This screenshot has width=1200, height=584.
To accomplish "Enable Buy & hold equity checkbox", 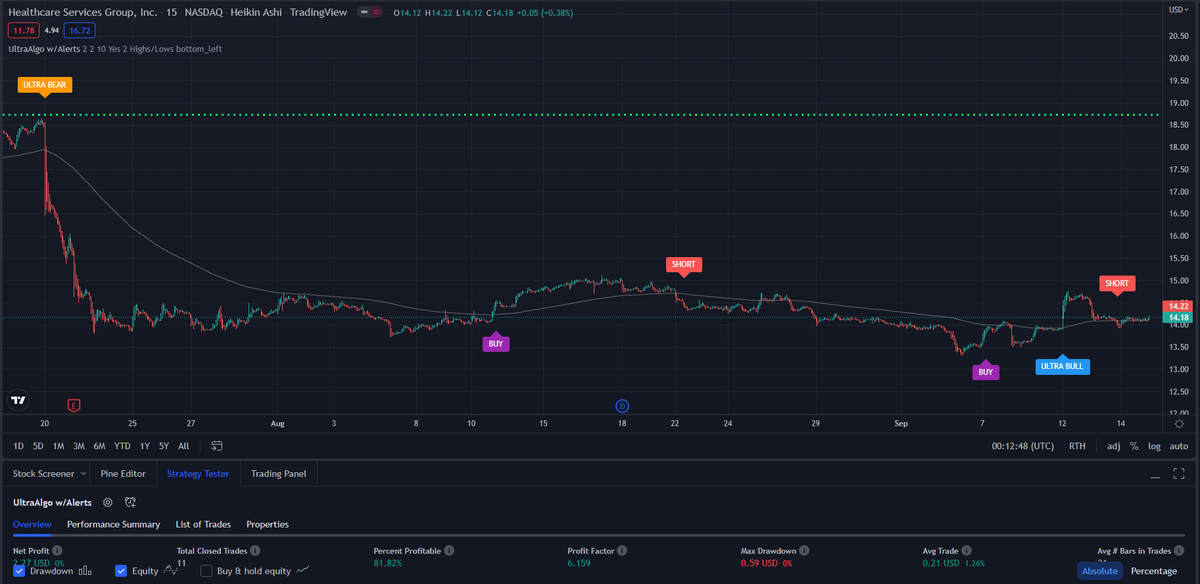I will click(206, 571).
